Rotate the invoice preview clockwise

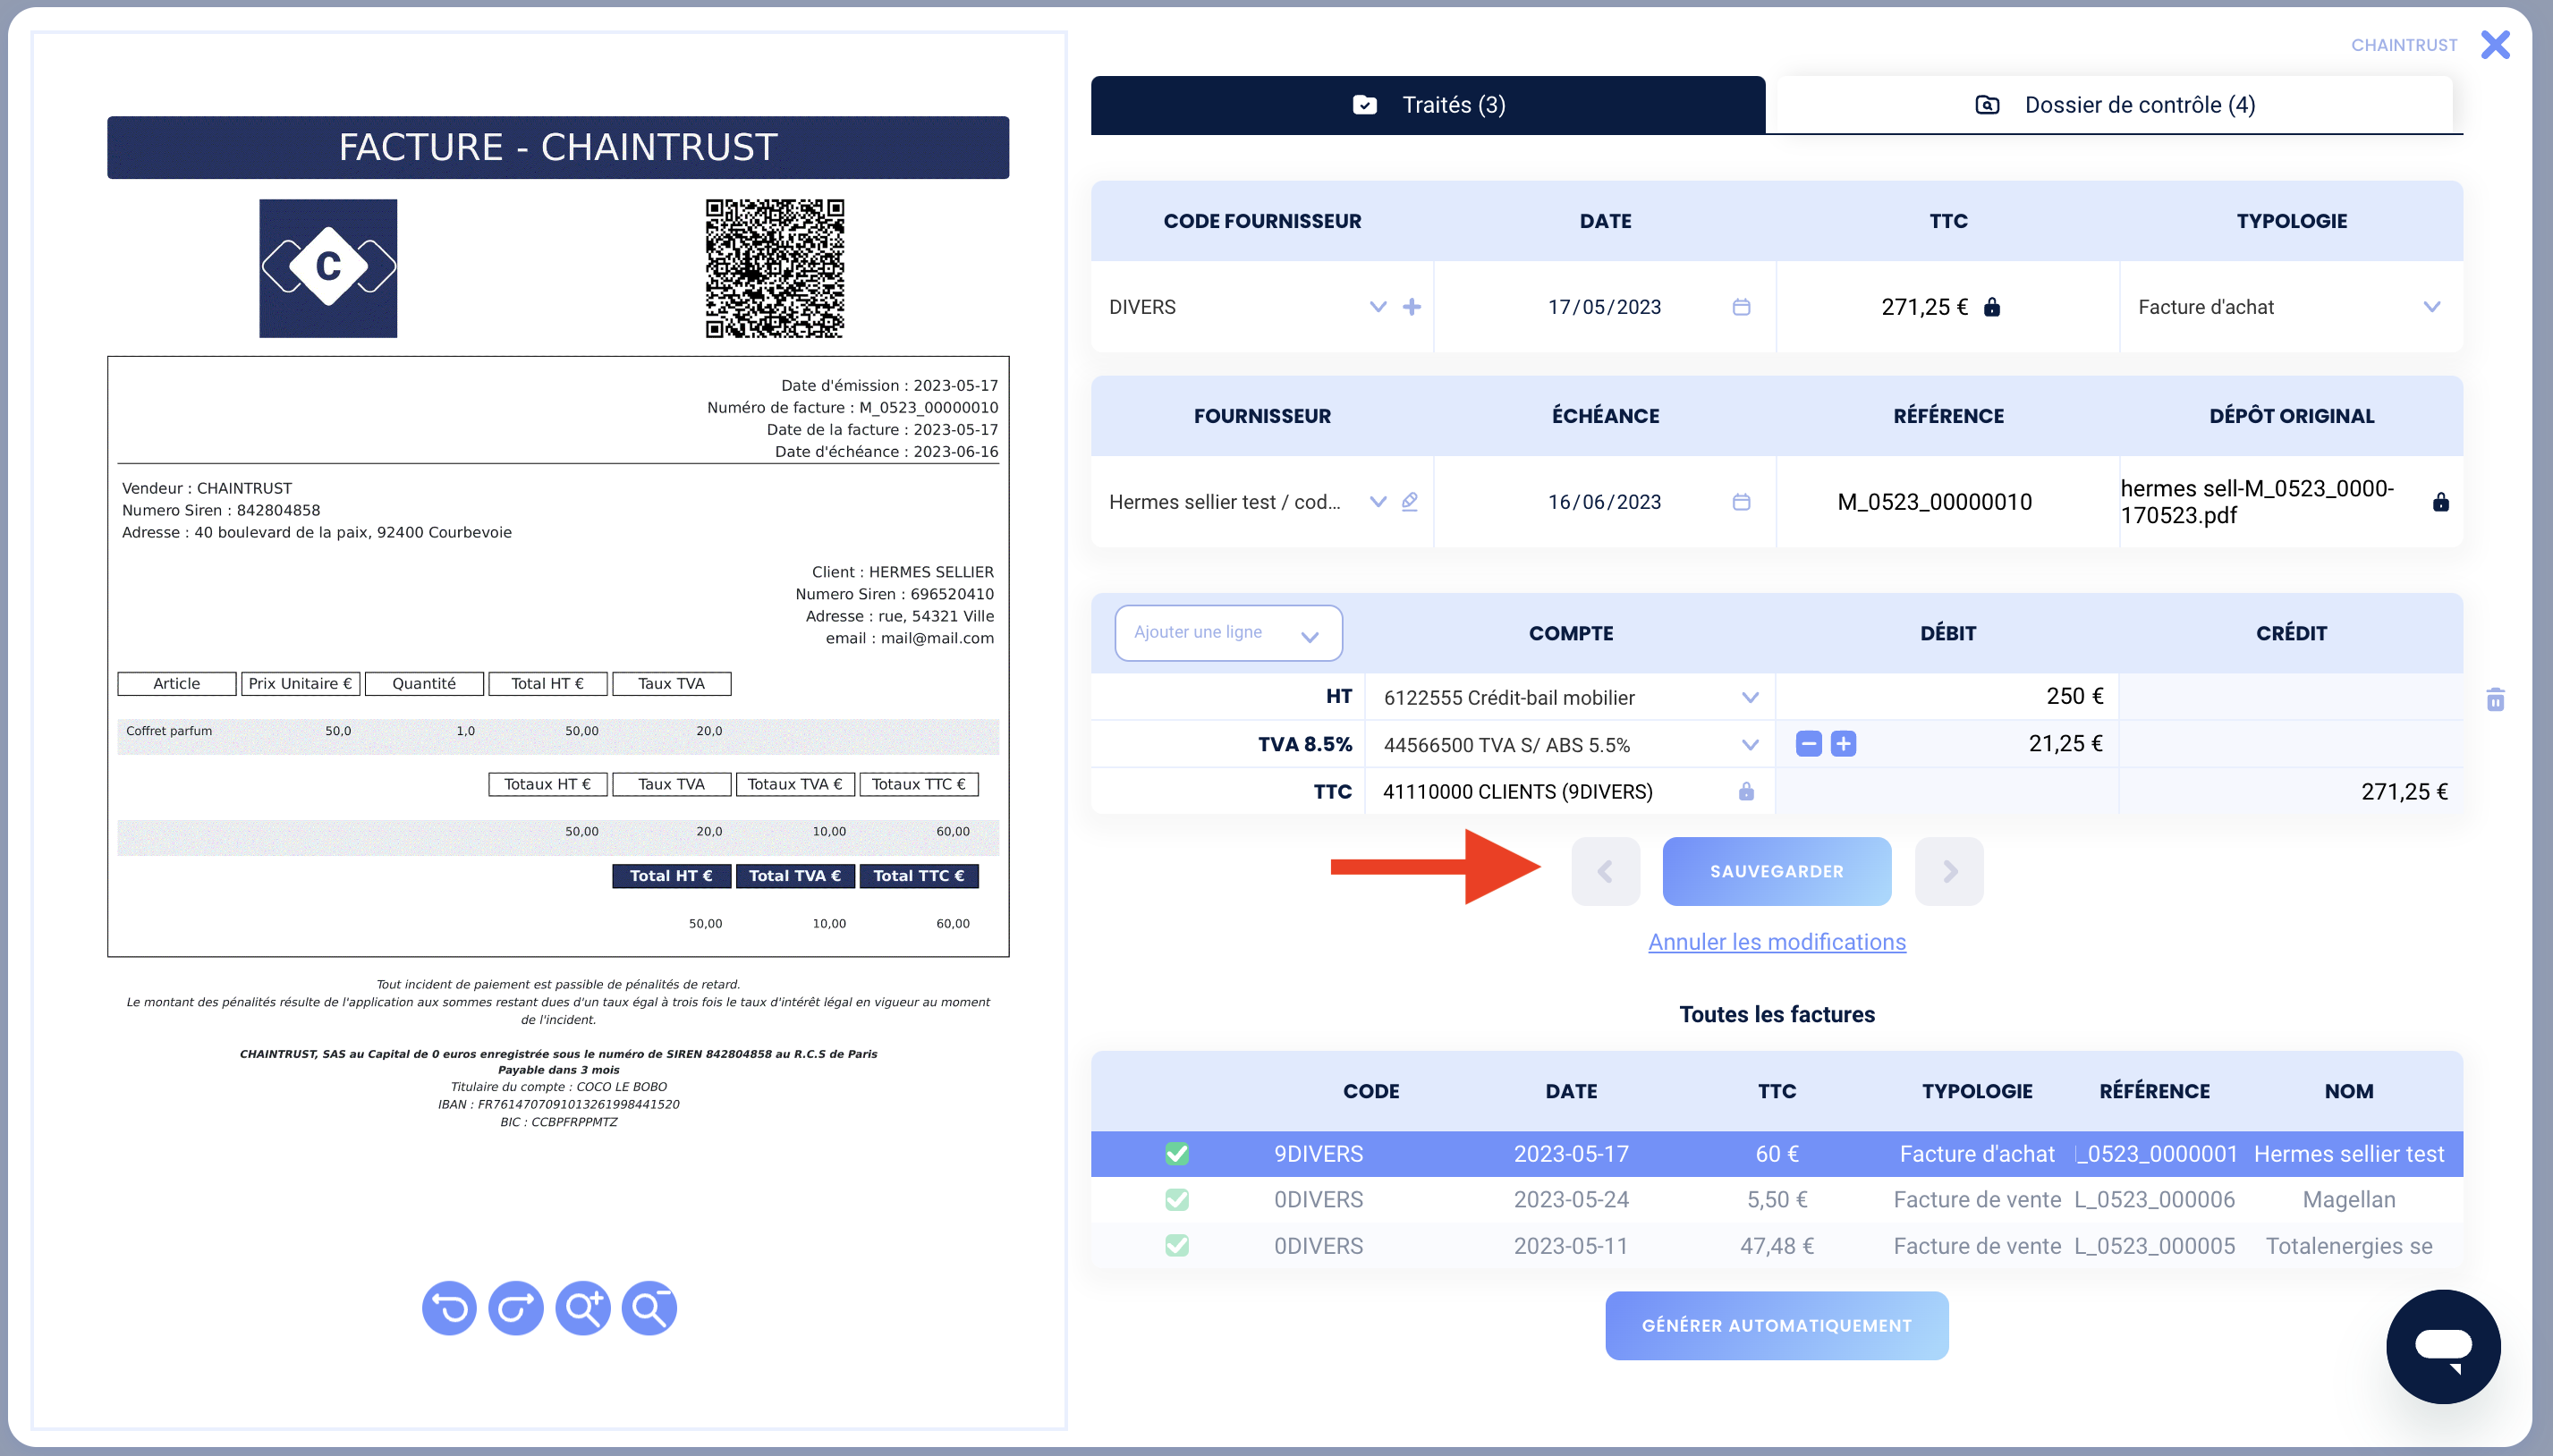click(x=516, y=1307)
